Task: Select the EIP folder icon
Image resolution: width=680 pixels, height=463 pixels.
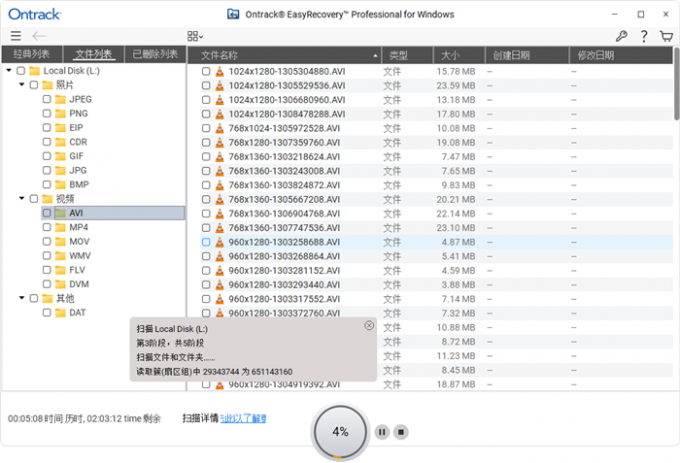Action: (60, 128)
